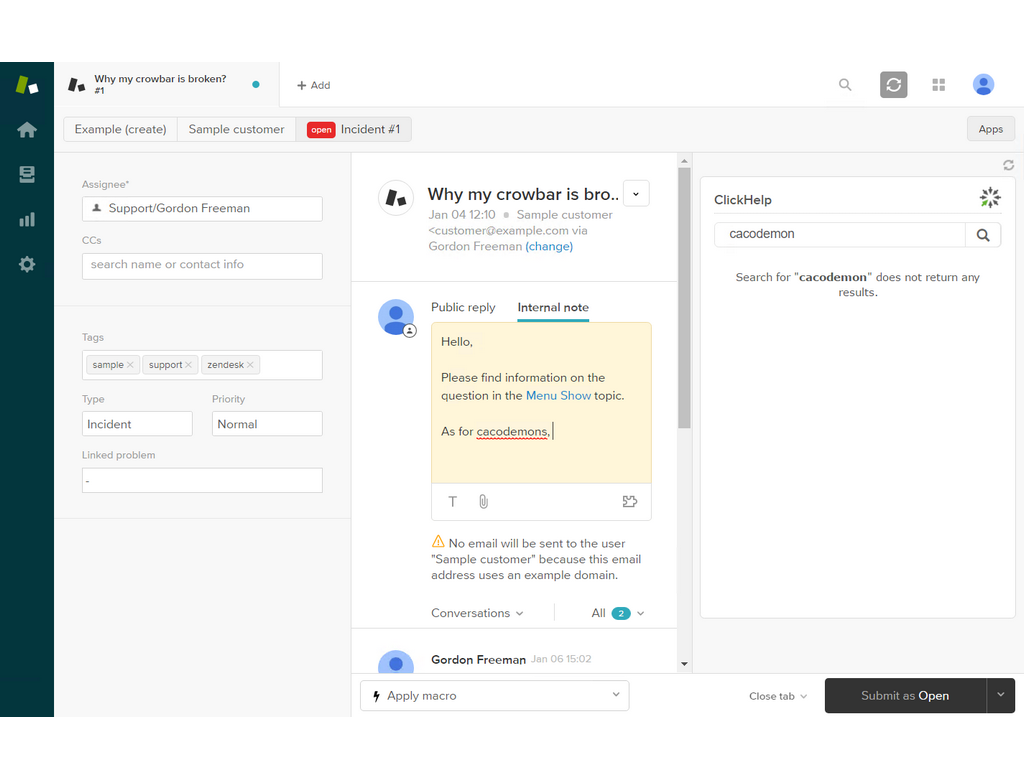Viewport: 1024px width, 768px height.
Task: Open the Close tab dropdown
Action: [x=778, y=696]
